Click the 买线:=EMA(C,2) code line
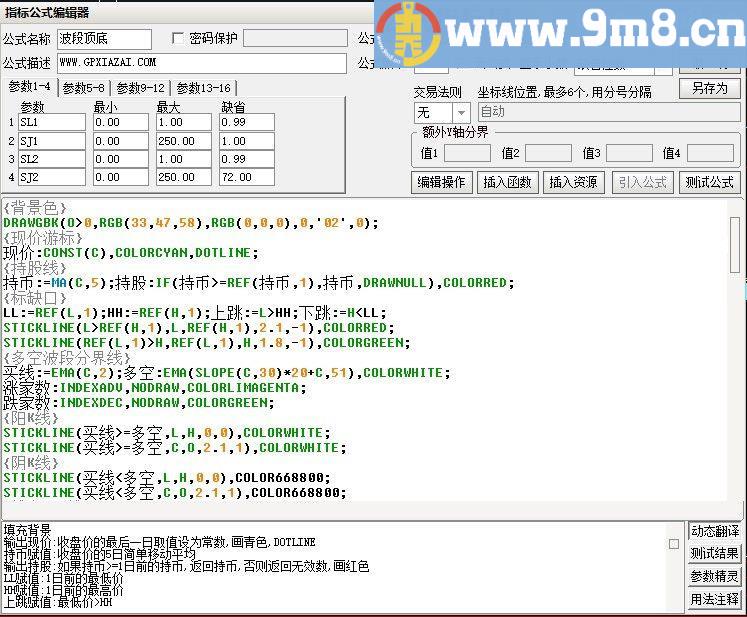Screen dimensions: 747x617 coord(226,373)
